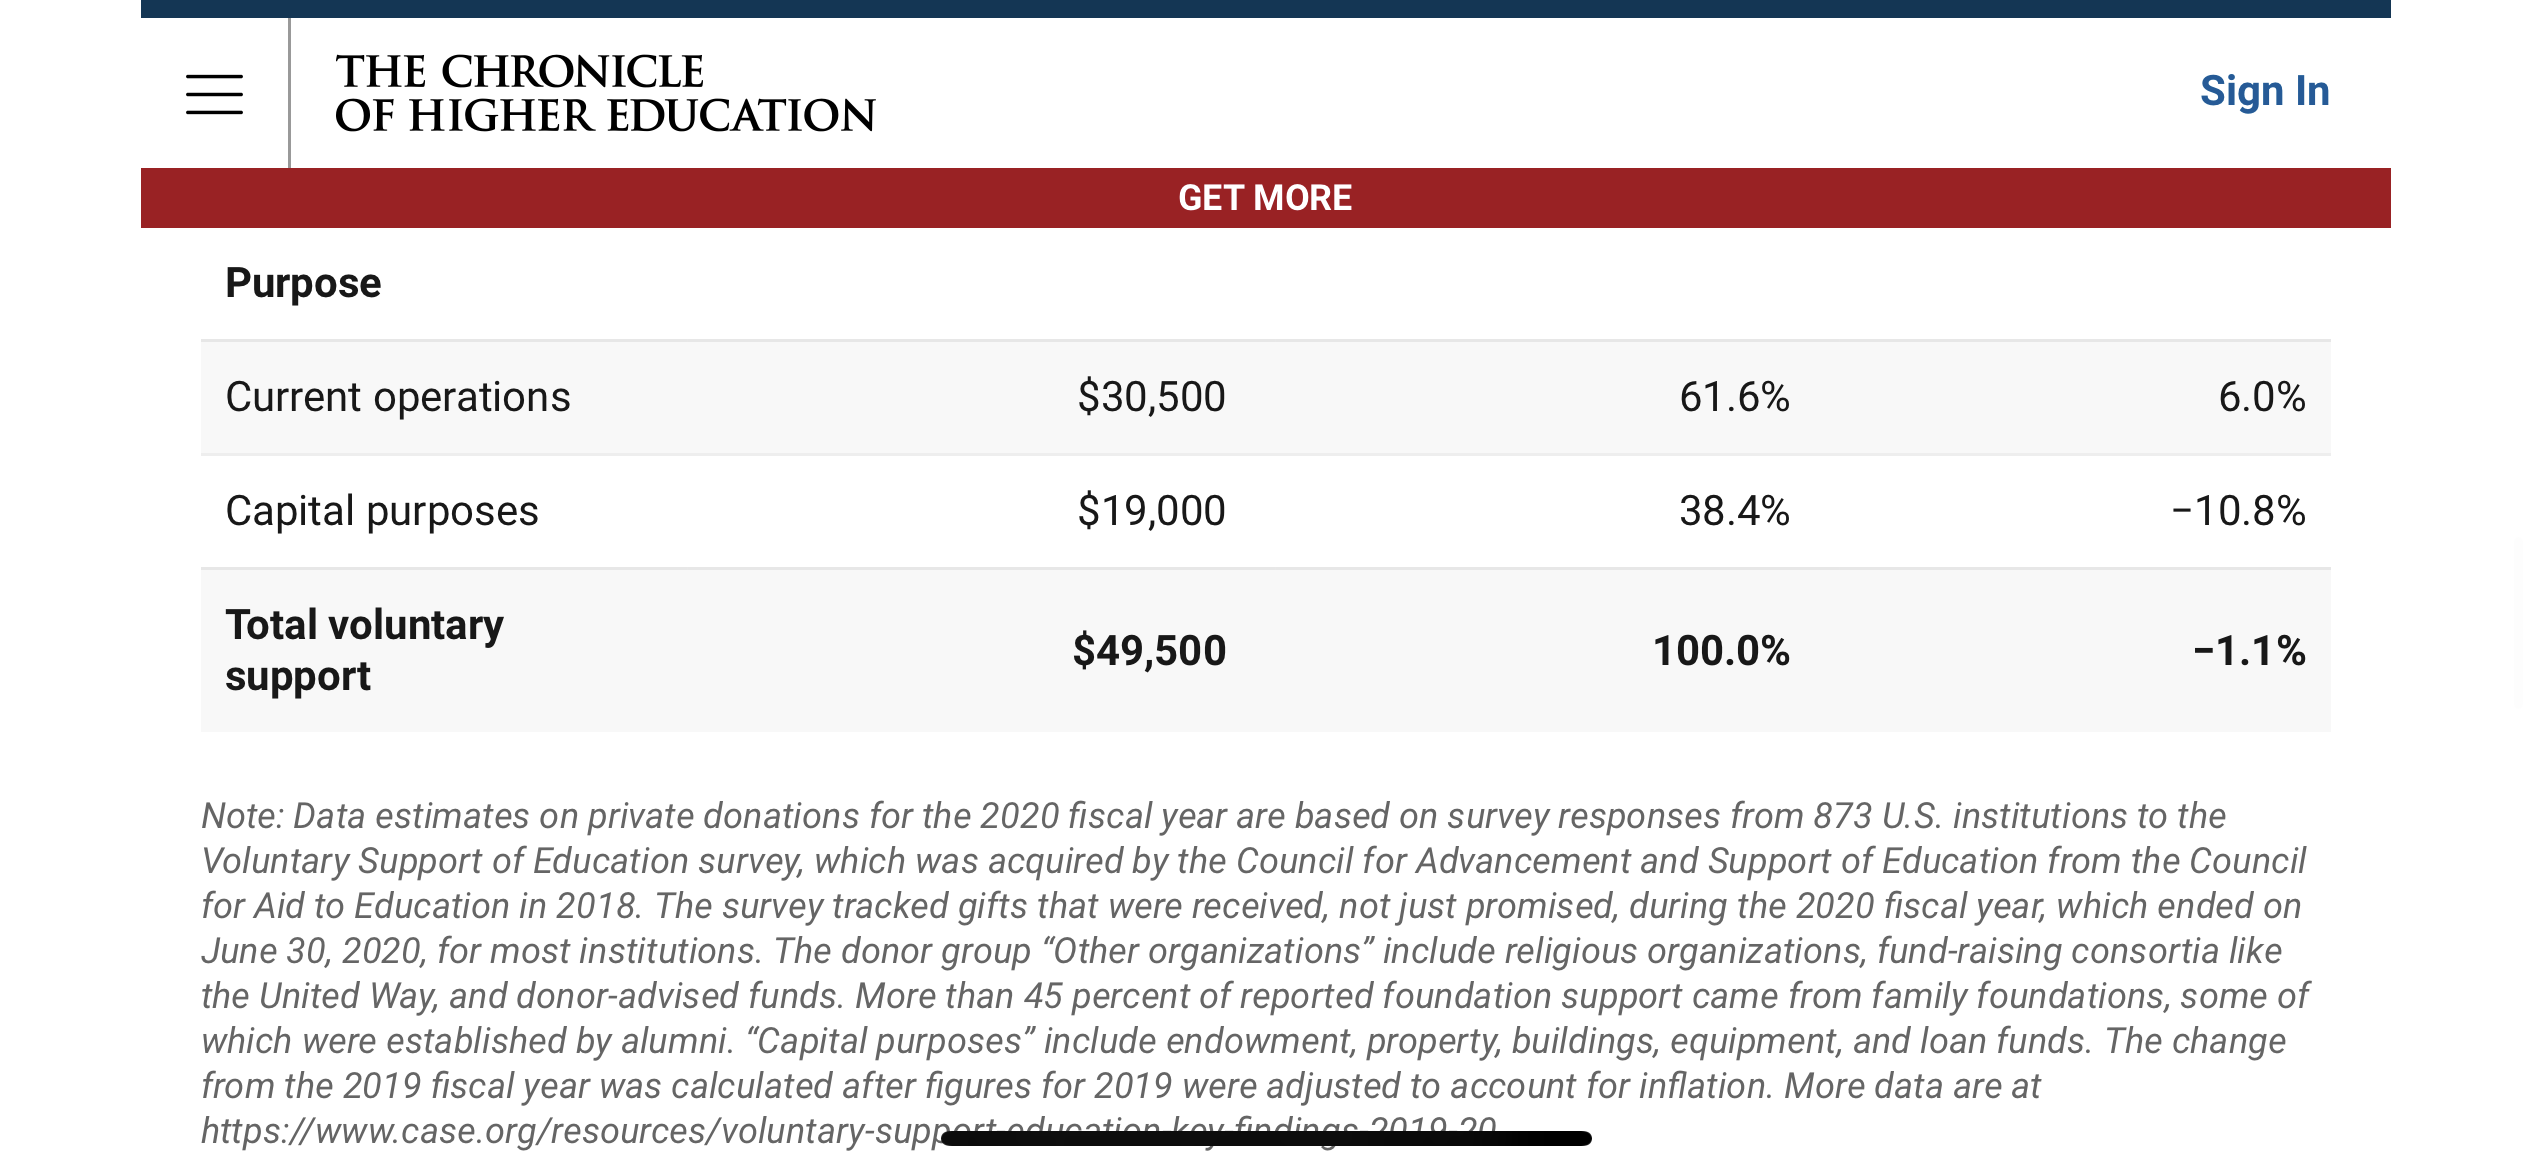
Task: Click the 6.0% change cell
Action: 2262,397
